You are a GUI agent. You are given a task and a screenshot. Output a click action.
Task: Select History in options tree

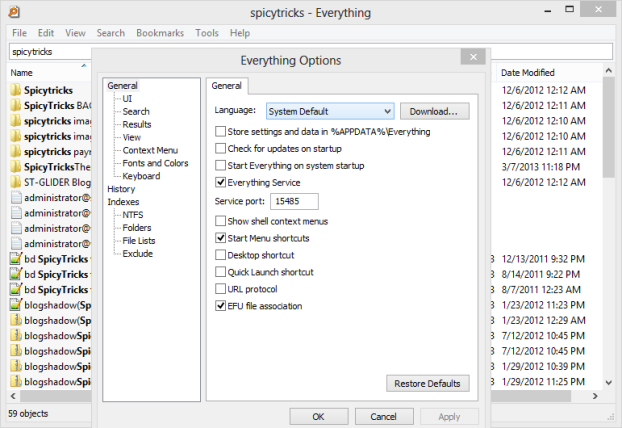pyautogui.click(x=121, y=189)
